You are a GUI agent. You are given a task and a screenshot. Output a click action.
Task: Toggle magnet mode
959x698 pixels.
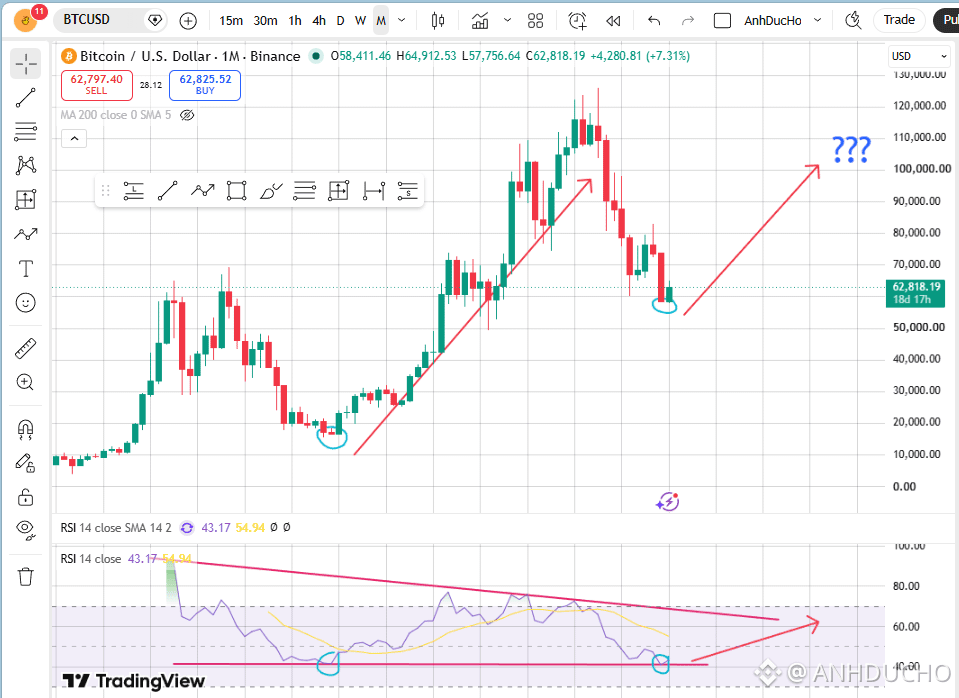pos(26,430)
